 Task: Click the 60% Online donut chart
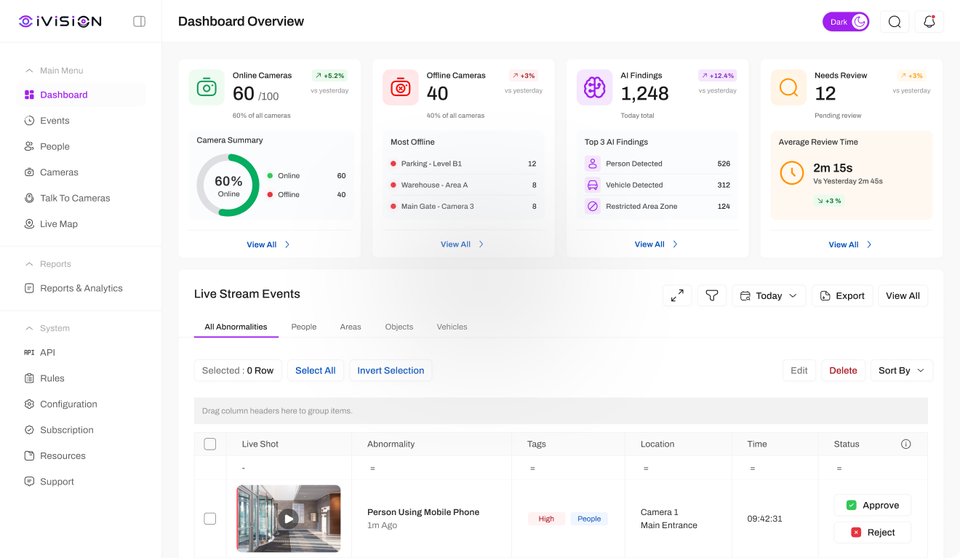coord(228,185)
